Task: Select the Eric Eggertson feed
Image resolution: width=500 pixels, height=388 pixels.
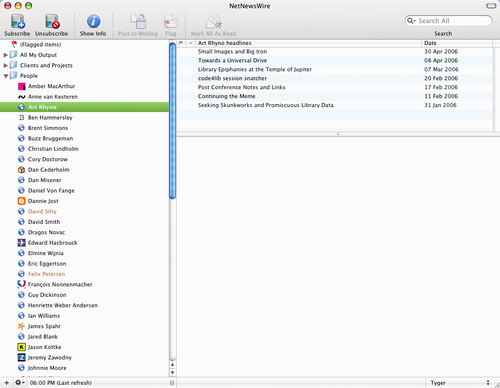Action: 47,264
